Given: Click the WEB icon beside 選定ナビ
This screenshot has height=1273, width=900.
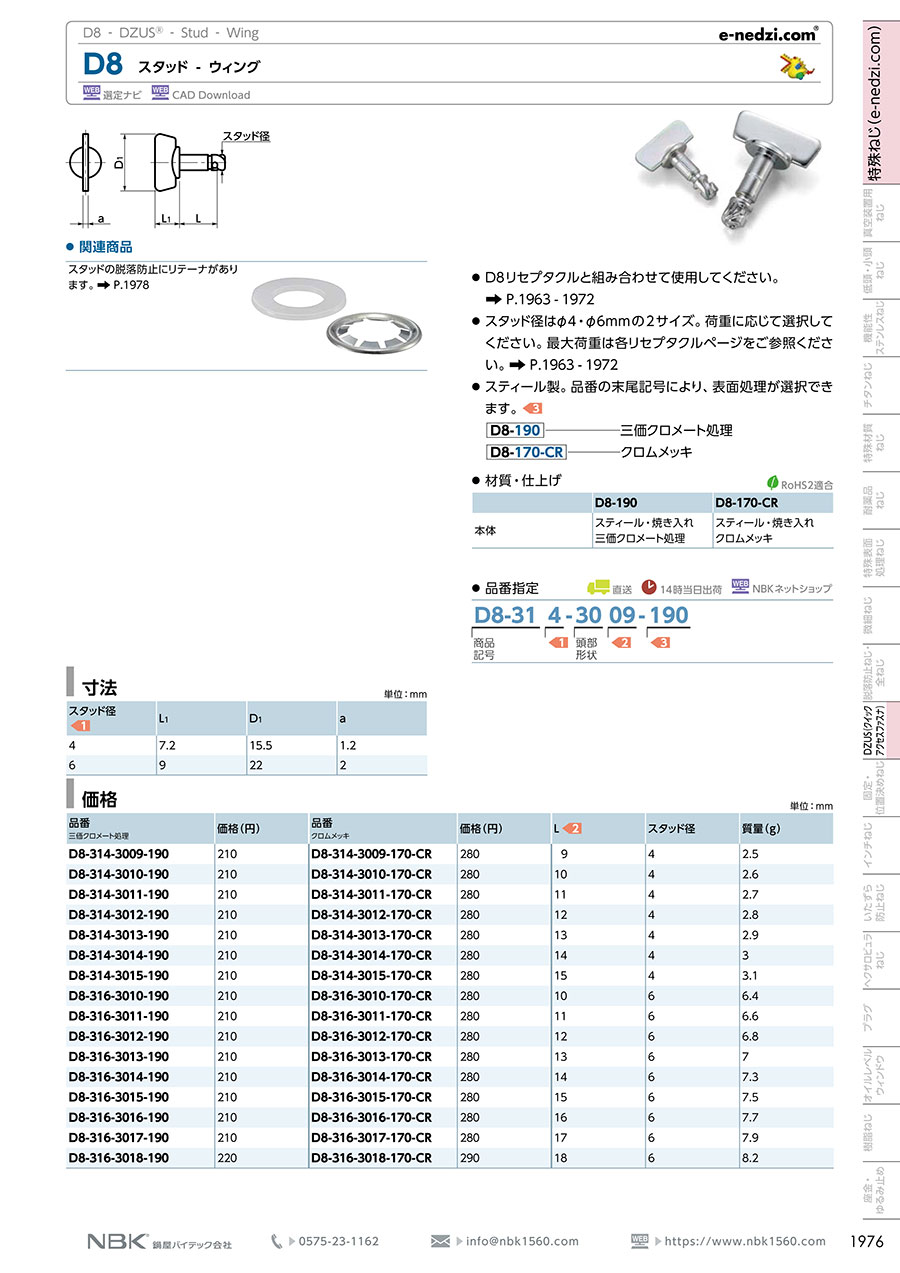Looking at the screenshot, I should (x=91, y=92).
